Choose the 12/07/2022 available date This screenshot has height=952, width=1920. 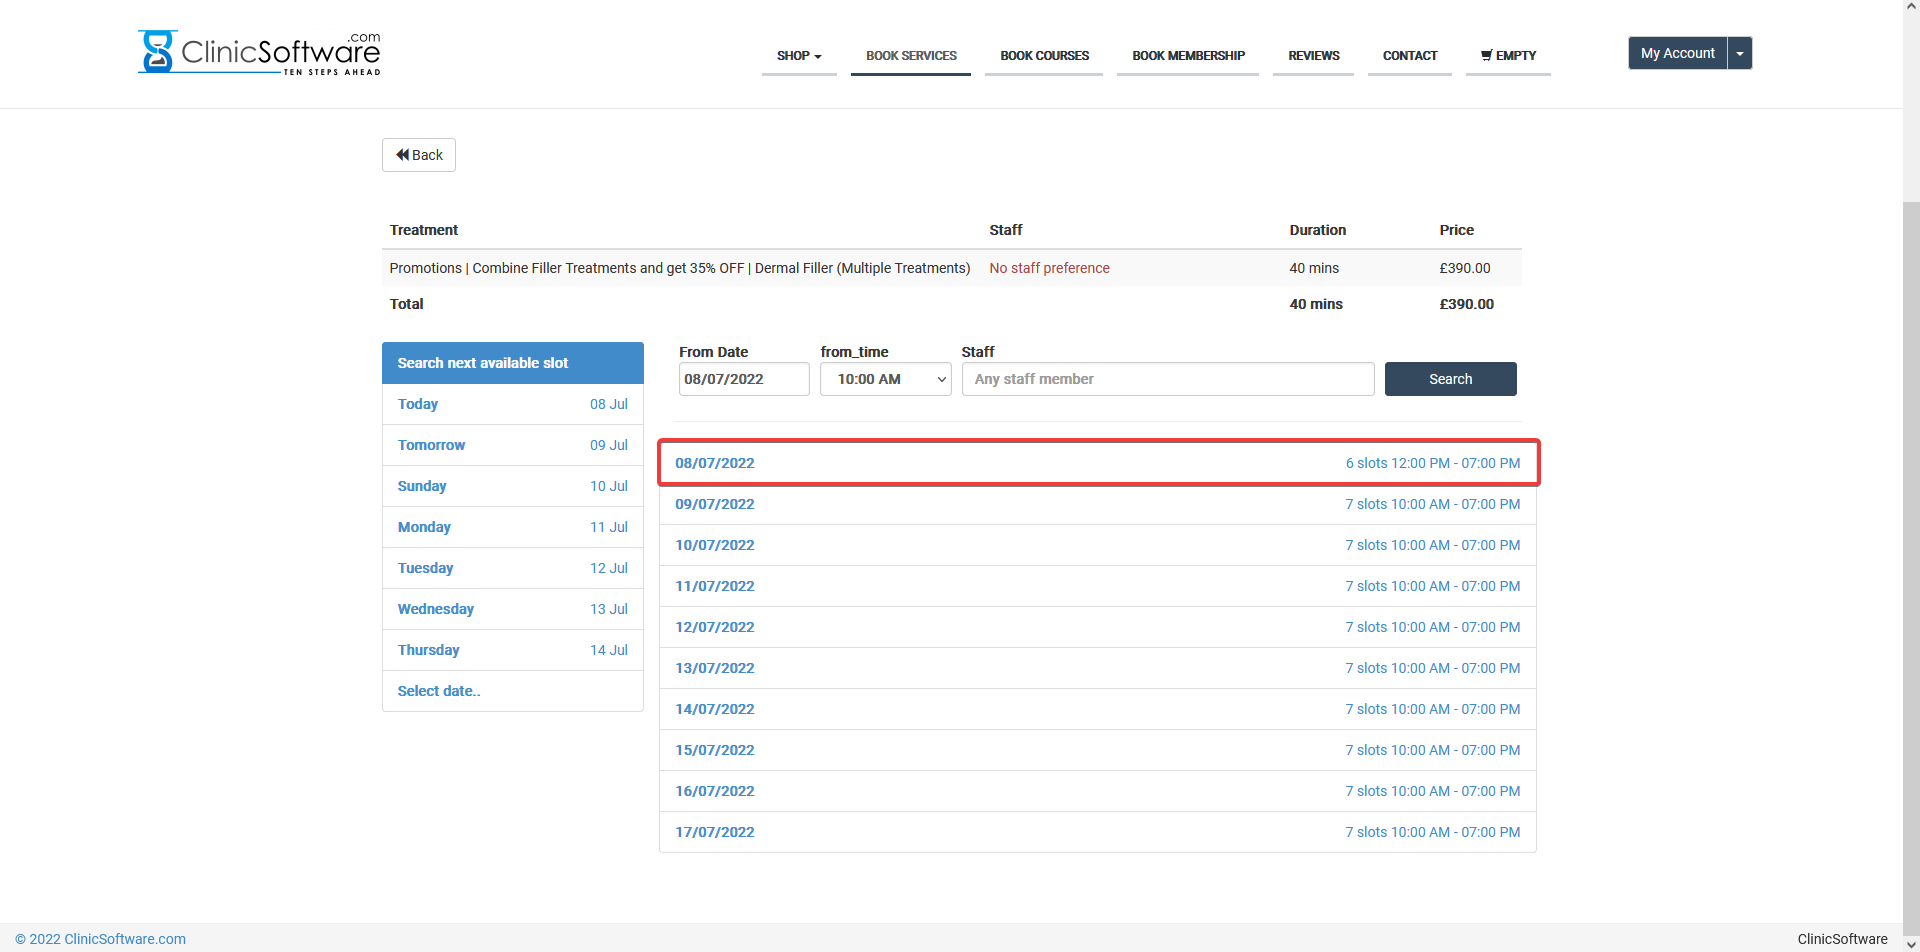(x=1097, y=627)
